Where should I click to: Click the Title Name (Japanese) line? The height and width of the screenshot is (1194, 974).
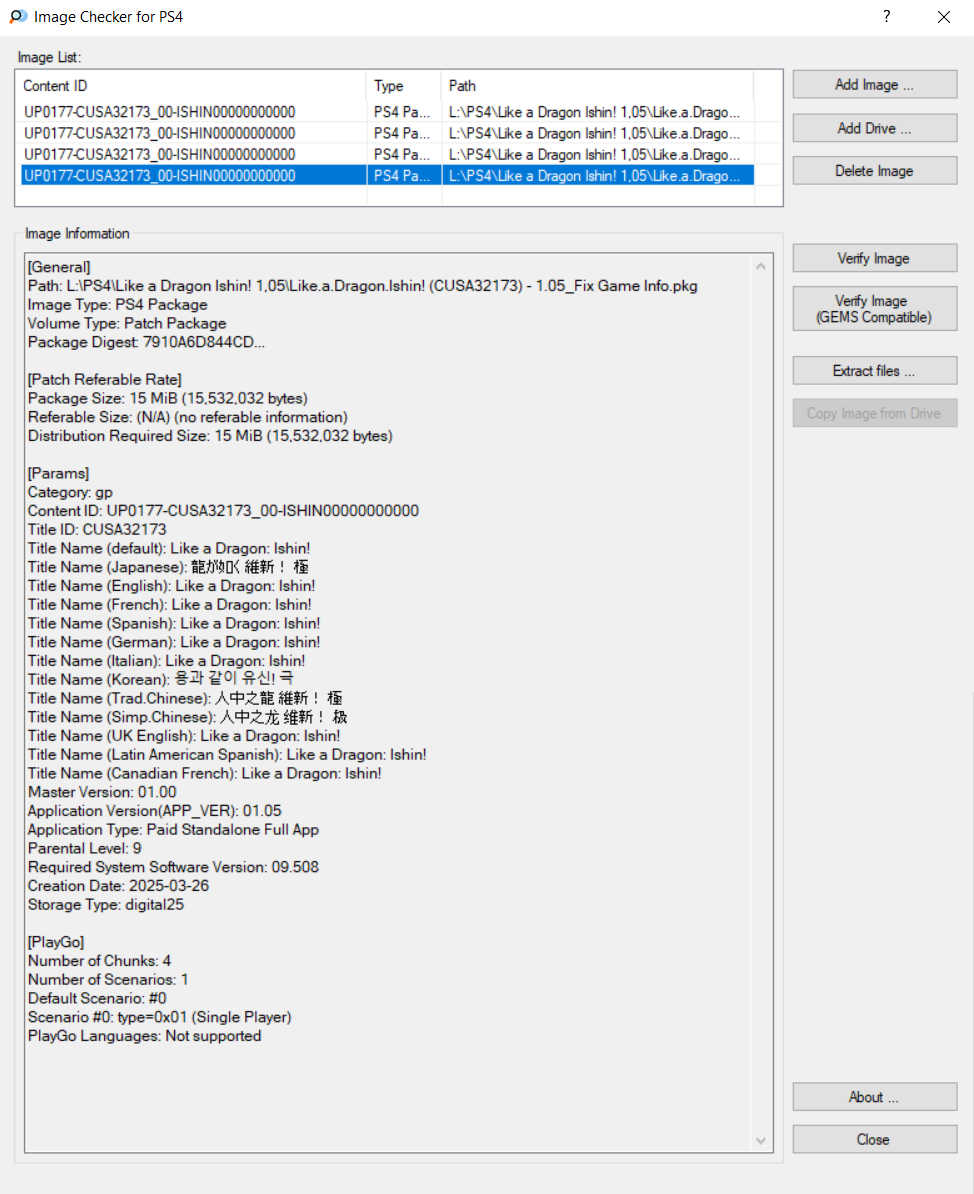(168, 567)
